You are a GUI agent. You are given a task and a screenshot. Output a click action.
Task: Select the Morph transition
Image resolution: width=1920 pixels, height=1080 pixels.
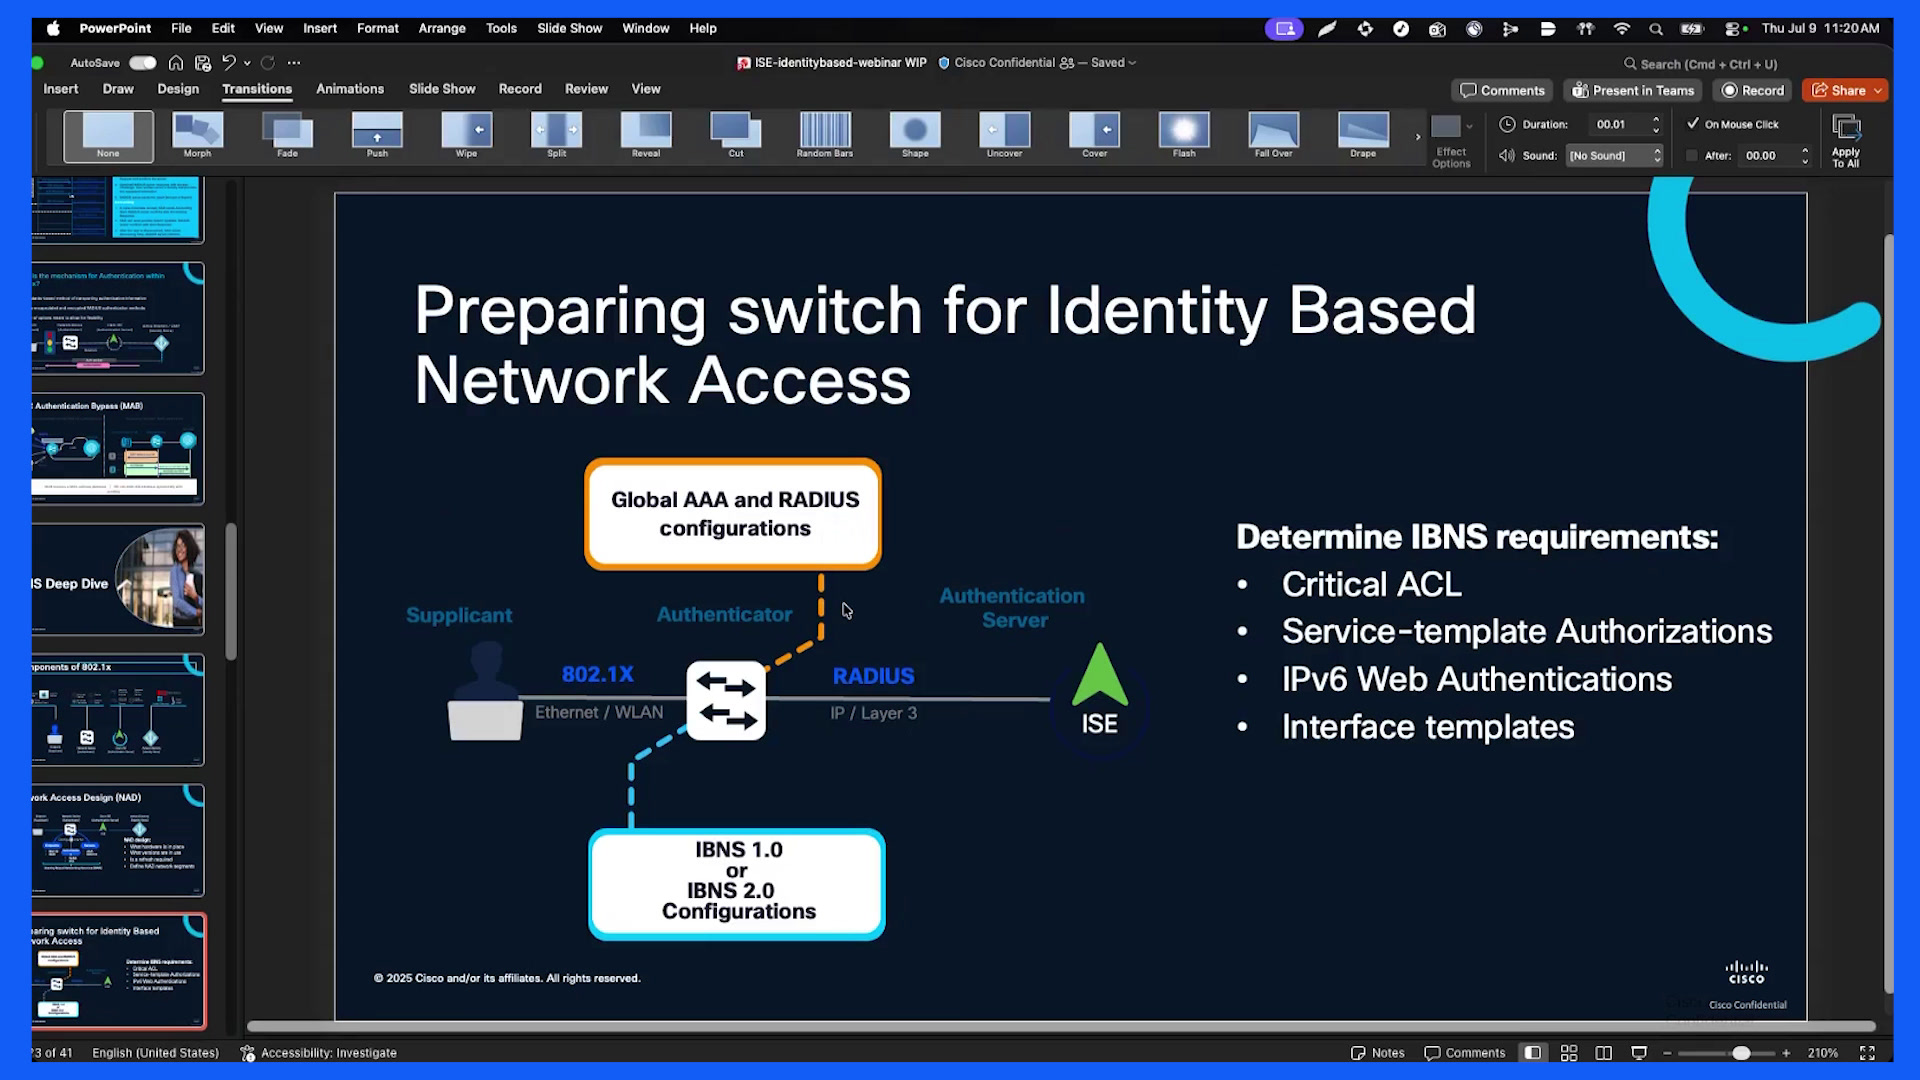tap(197, 135)
